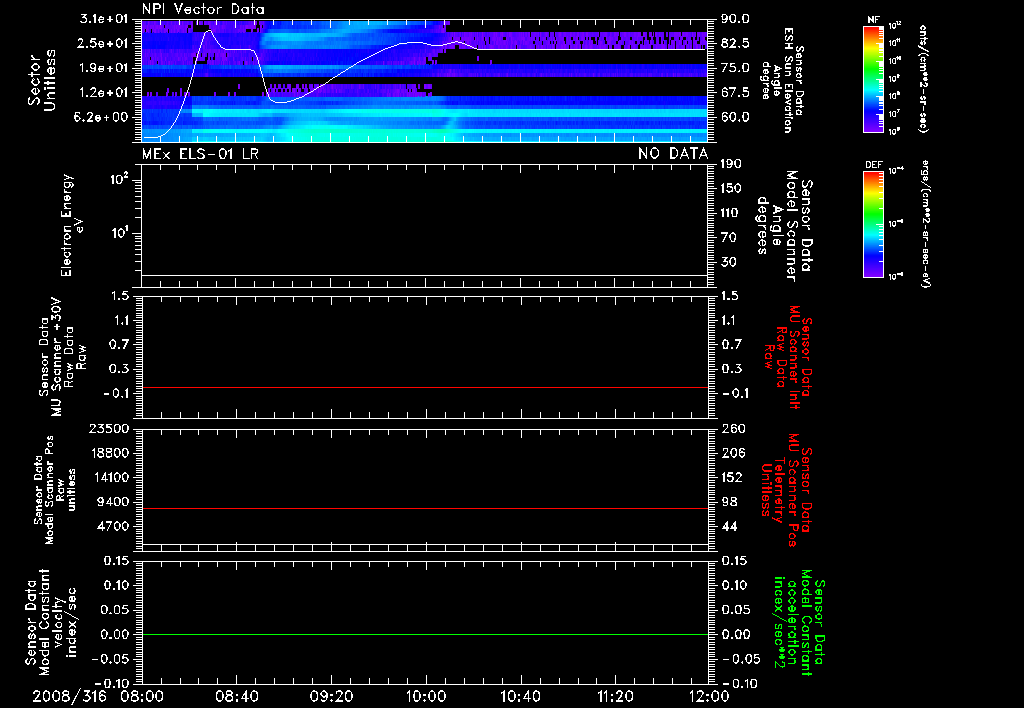Screen dimensions: 1024x708
Task: Click the "1.2e+01" sector axis value
Action: (x=103, y=93)
